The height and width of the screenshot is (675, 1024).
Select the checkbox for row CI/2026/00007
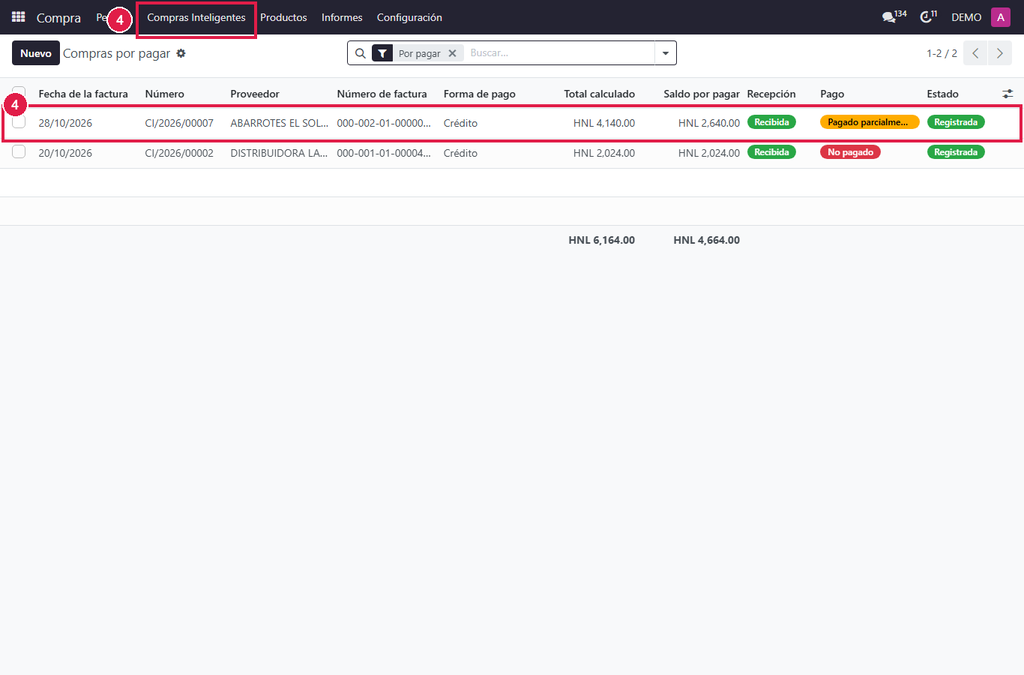[x=19, y=122]
